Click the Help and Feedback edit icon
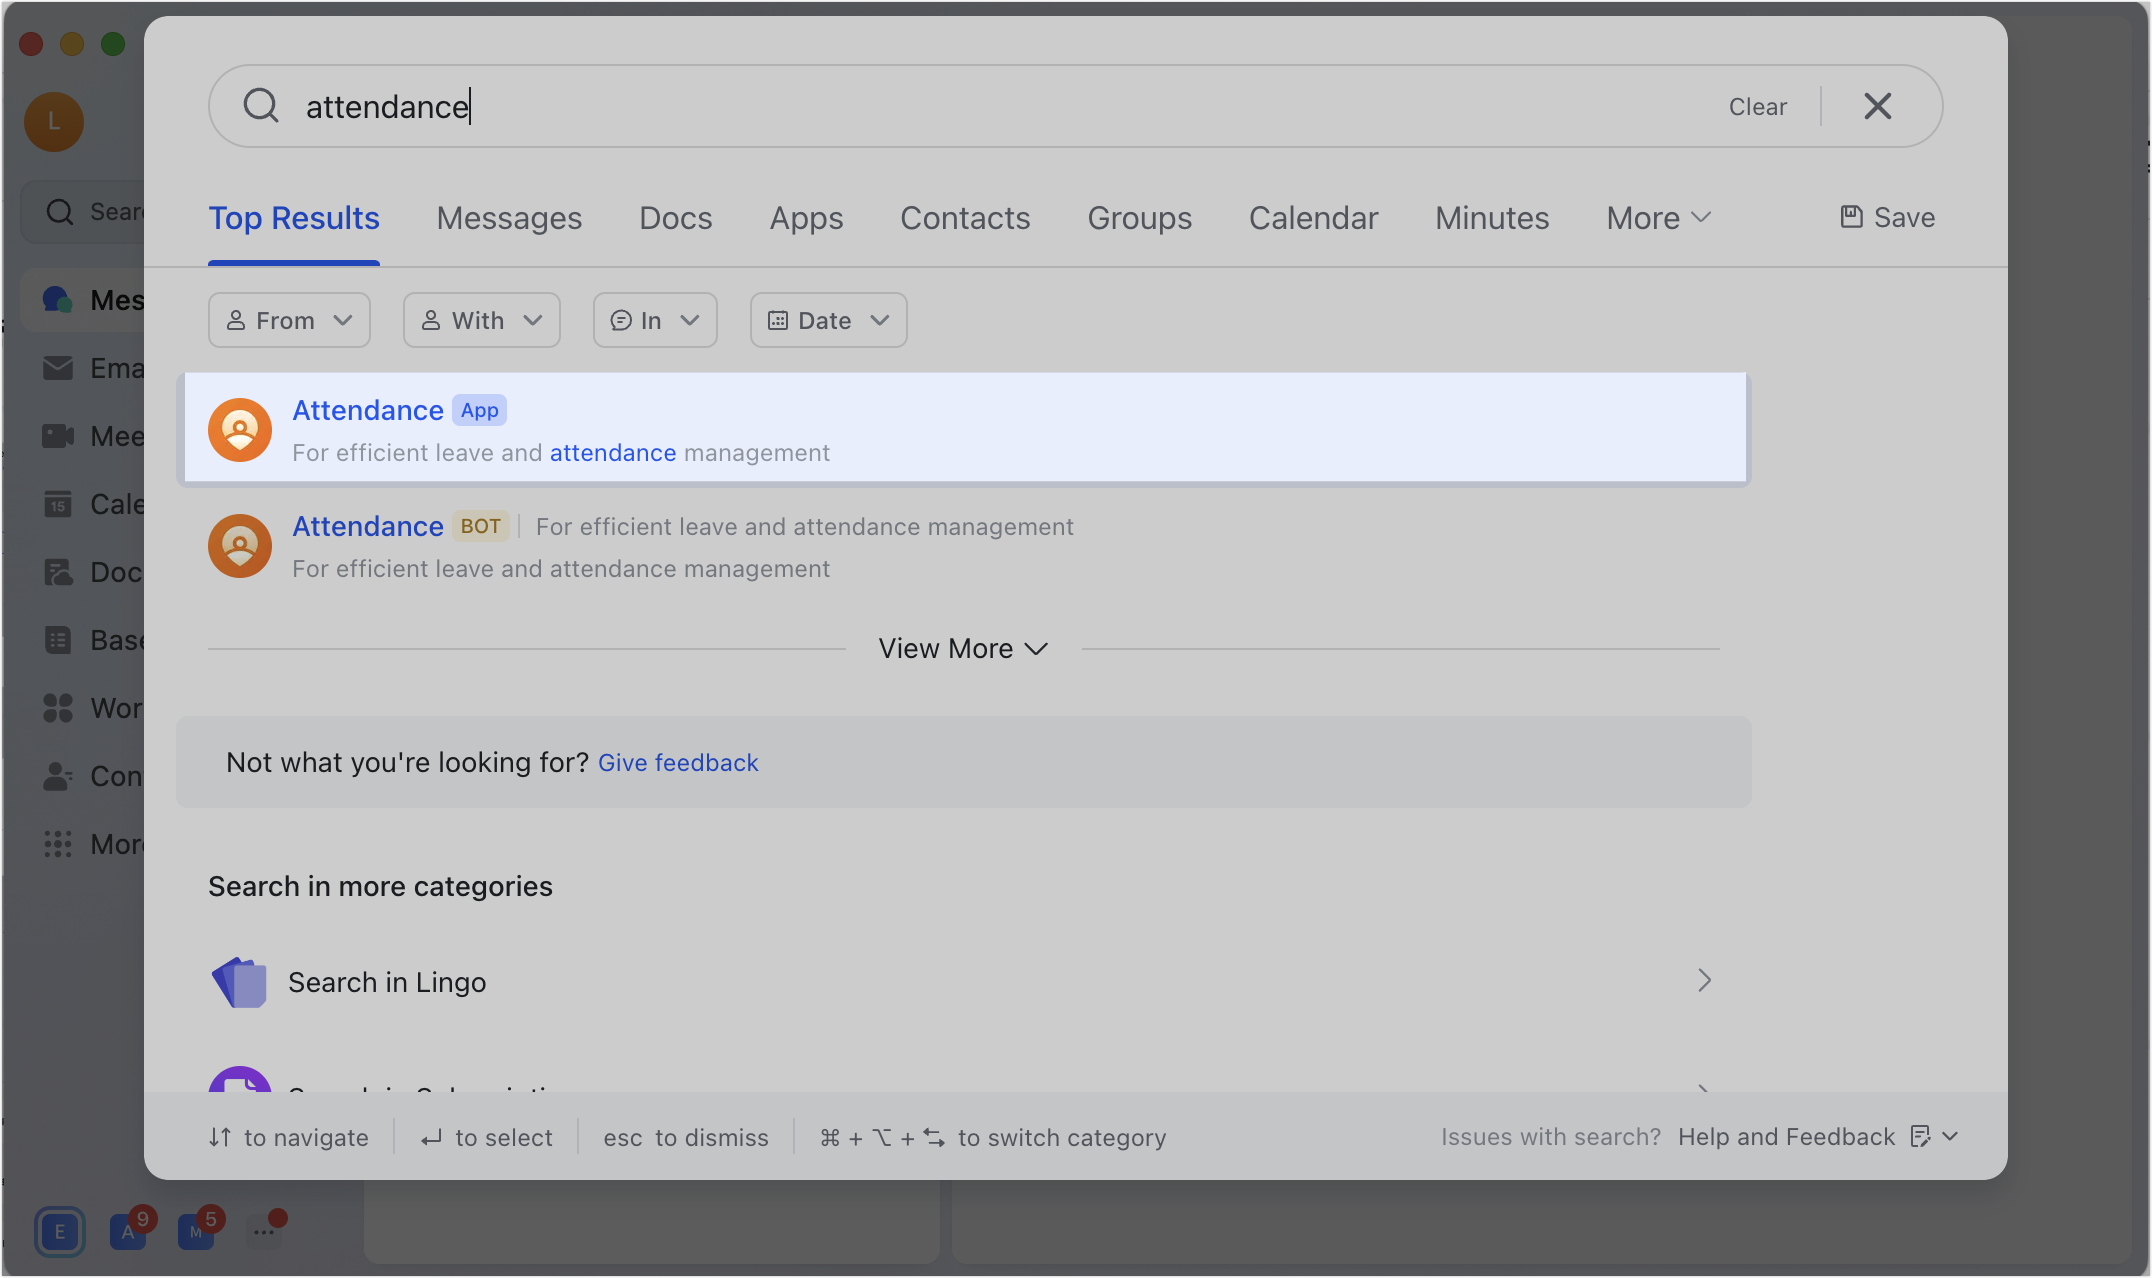The width and height of the screenshot is (2152, 1278). coord(1920,1137)
